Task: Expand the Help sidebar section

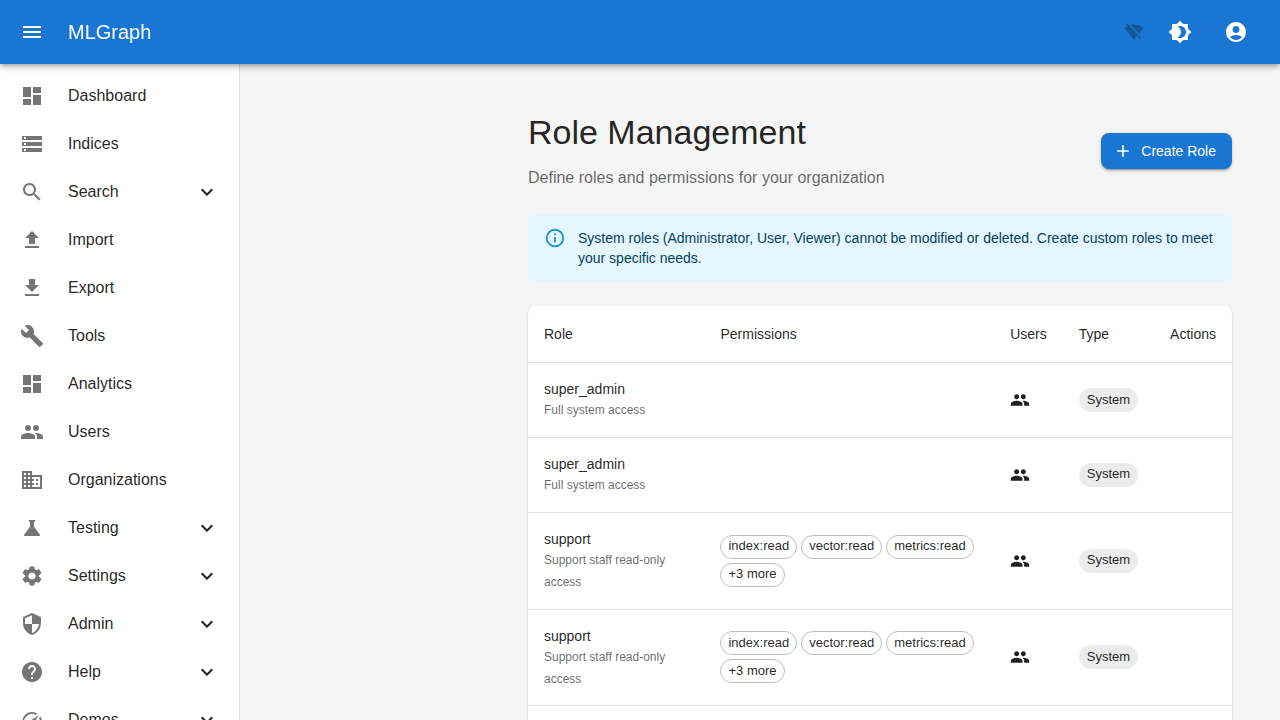Action: tap(207, 671)
